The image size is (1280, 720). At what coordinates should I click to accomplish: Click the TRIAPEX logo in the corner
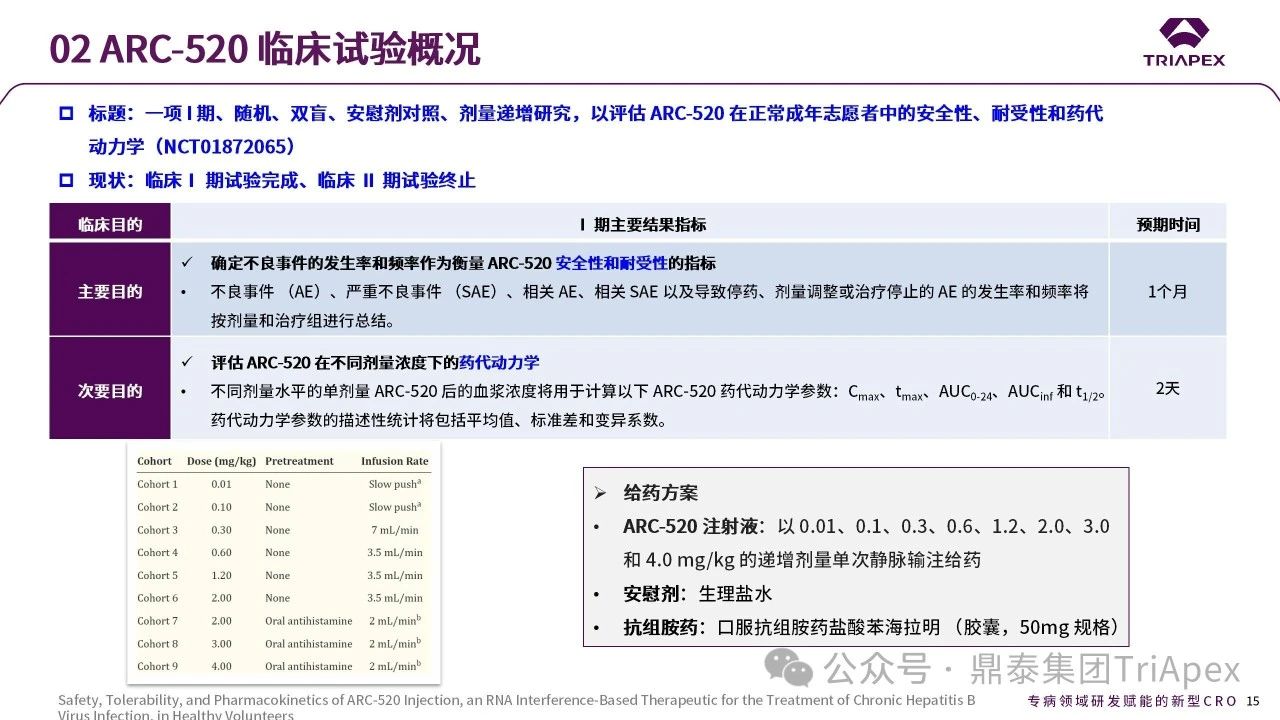1184,42
